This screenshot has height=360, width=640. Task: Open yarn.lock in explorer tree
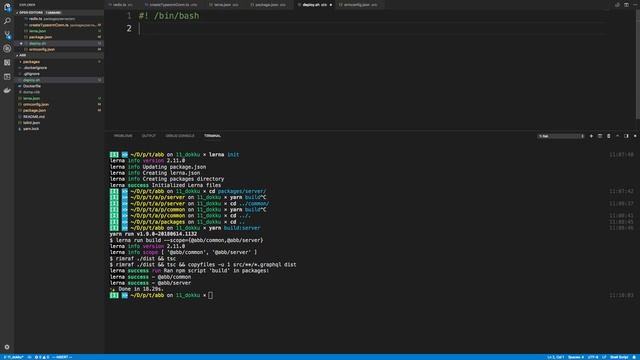click(x=59, y=129)
